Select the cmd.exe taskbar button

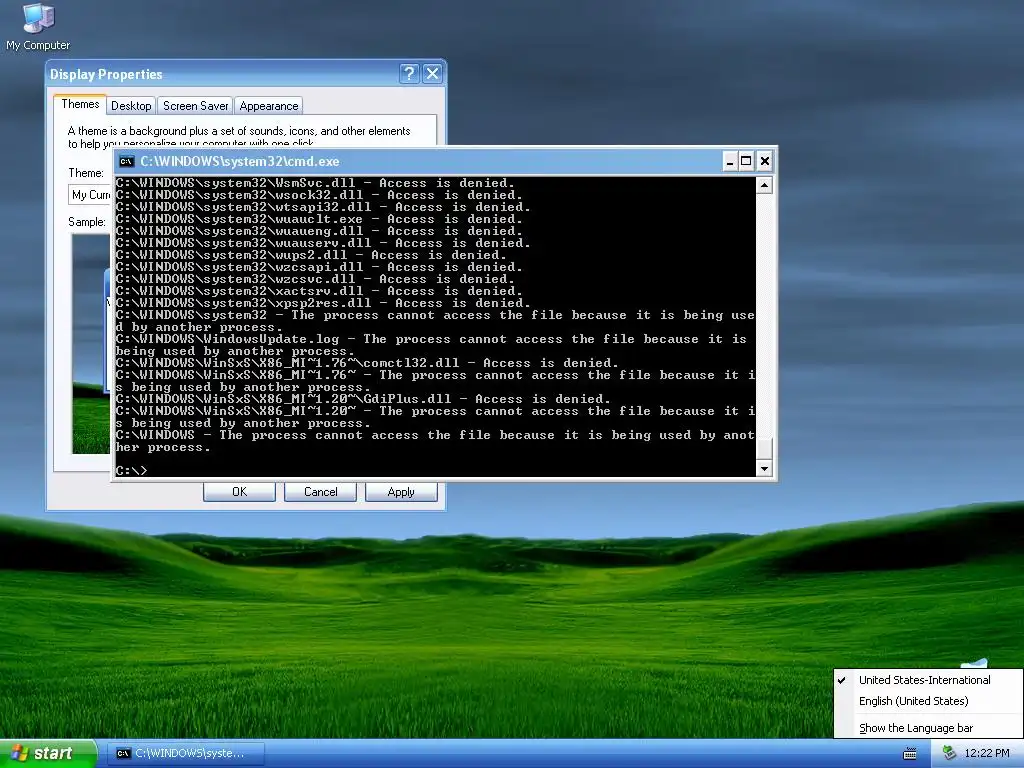[185, 754]
